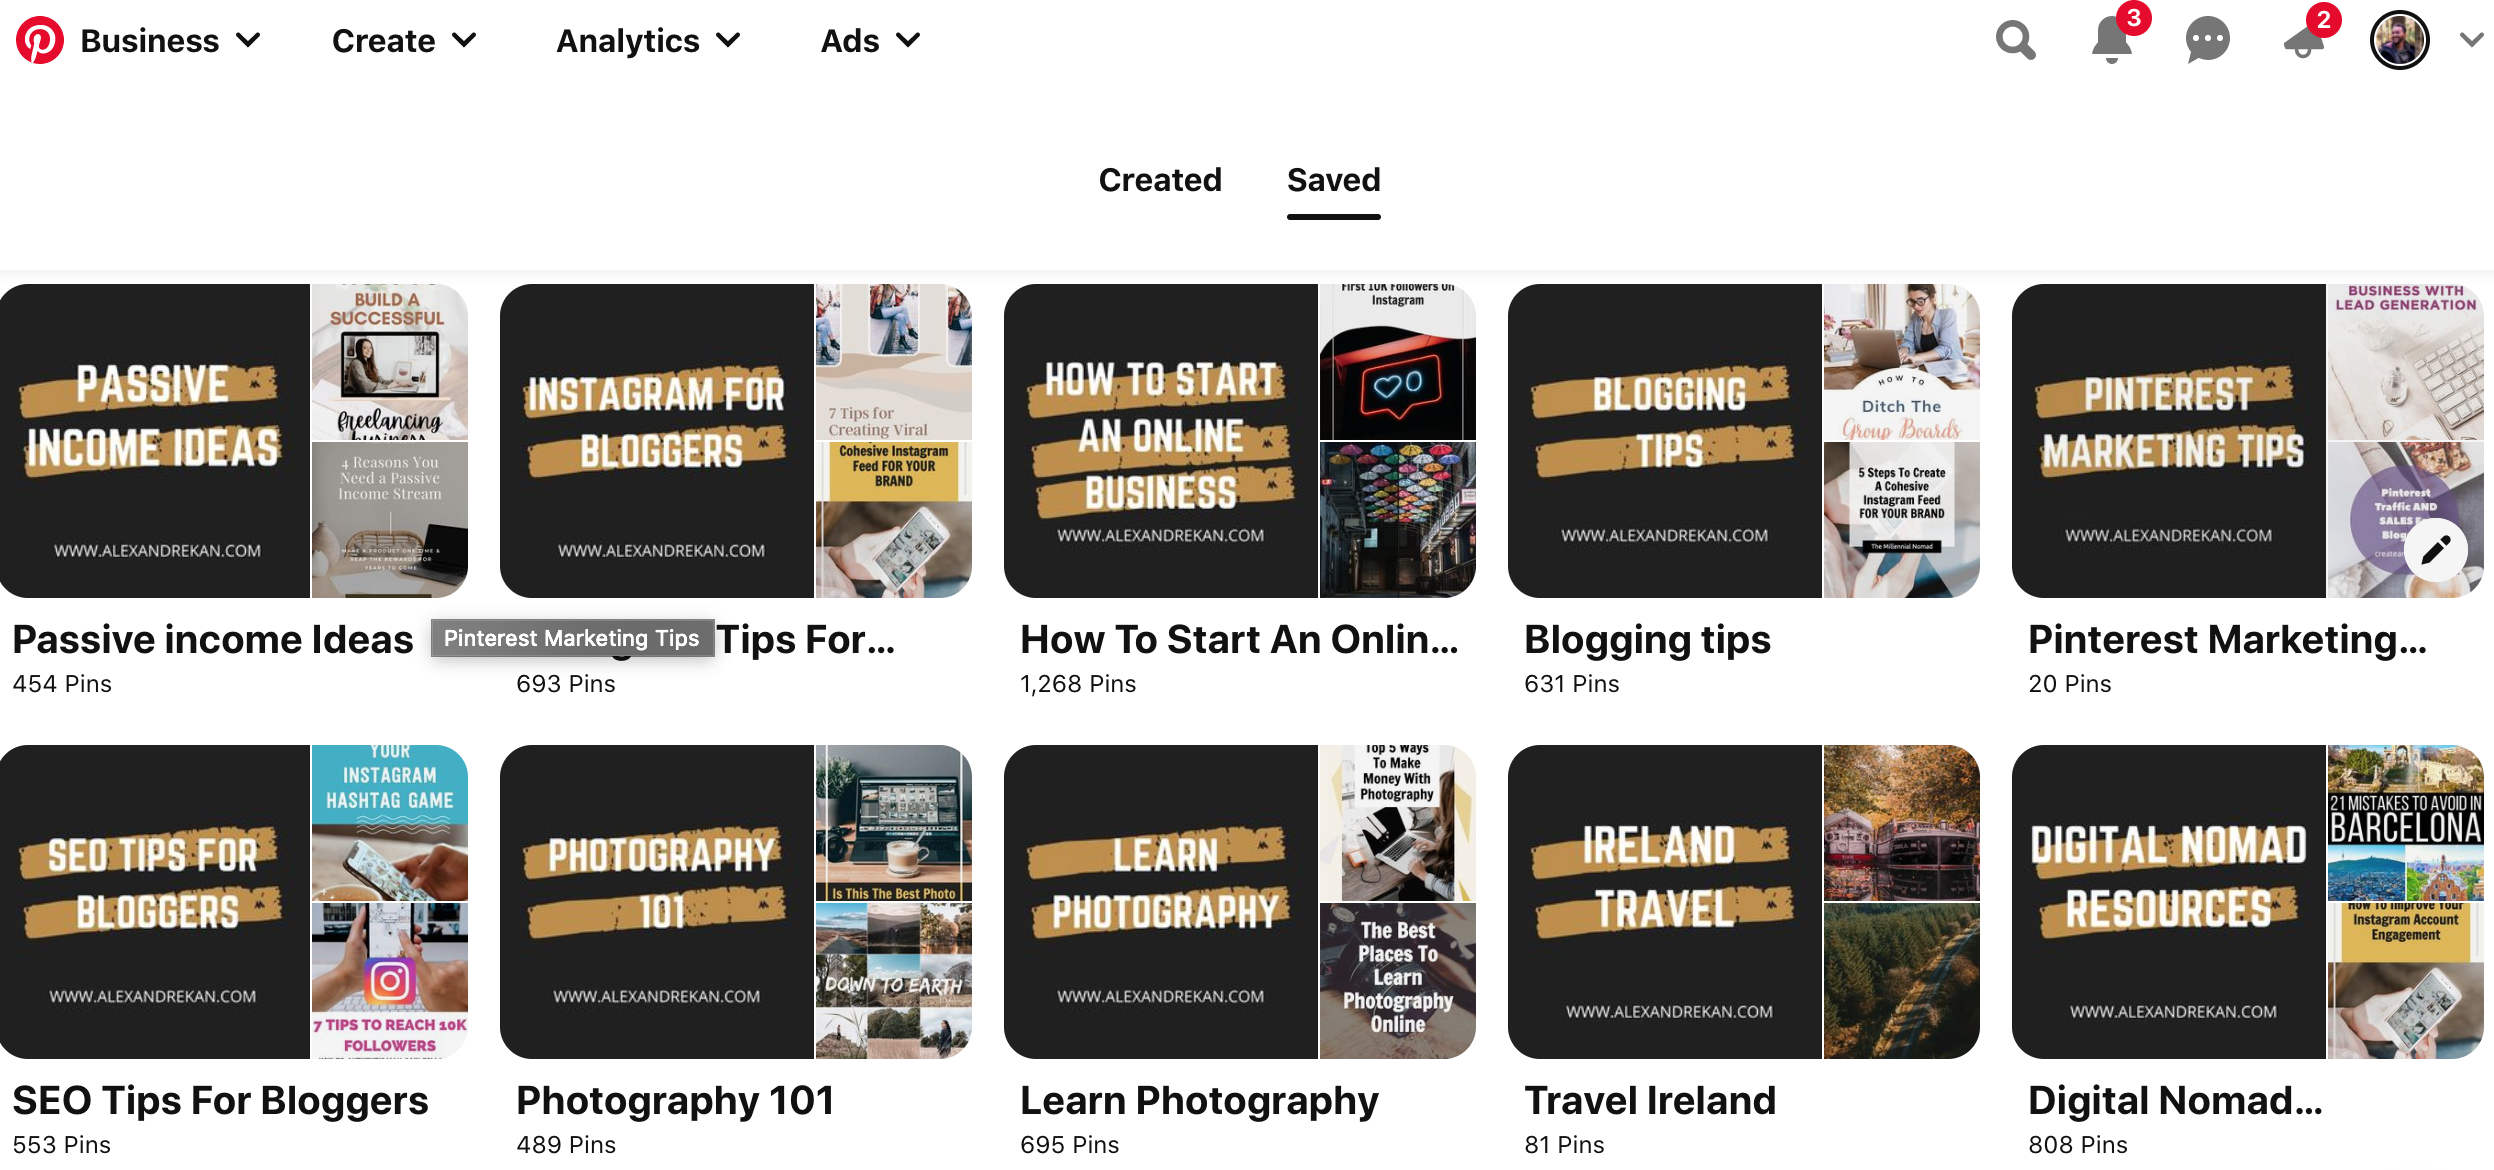2494x1170 pixels.
Task: Click the Travel Ireland board title
Action: [x=1649, y=1100]
